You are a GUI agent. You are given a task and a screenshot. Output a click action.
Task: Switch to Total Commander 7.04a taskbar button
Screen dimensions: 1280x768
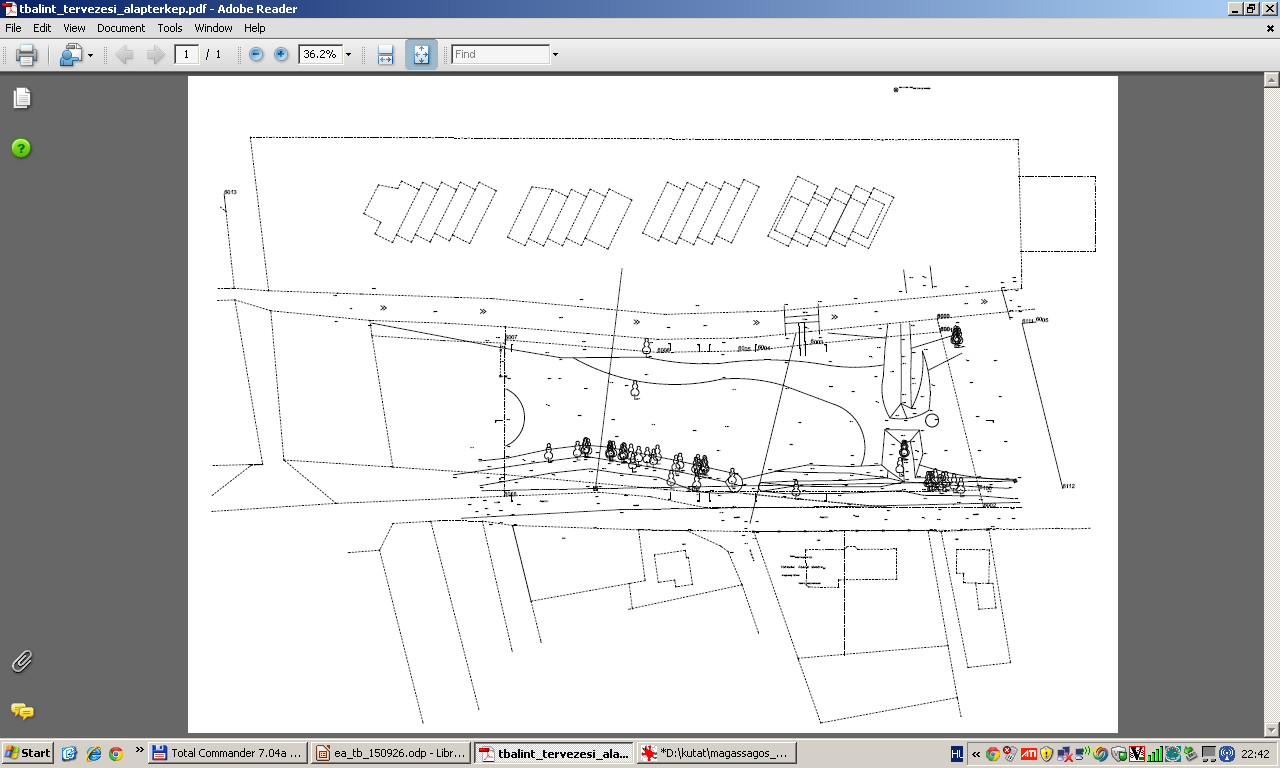(228, 753)
